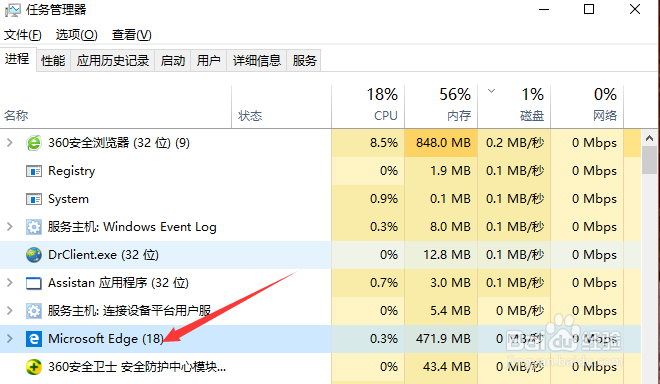Click the Windows Event Log gear icon
Screen dimensions: 660x384
[x=34, y=227]
